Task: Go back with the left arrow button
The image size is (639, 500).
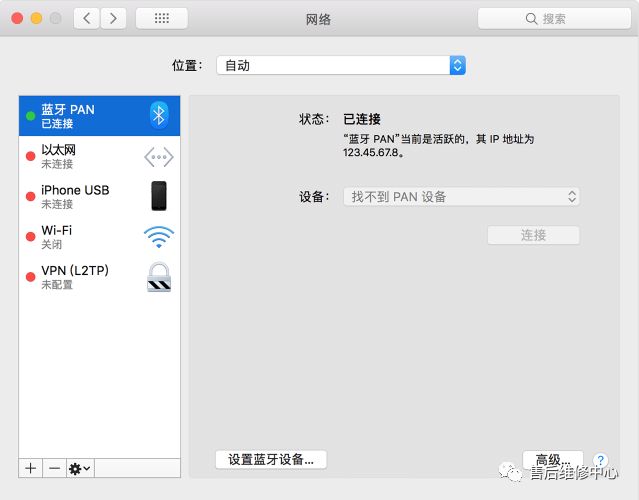Action: 86,18
